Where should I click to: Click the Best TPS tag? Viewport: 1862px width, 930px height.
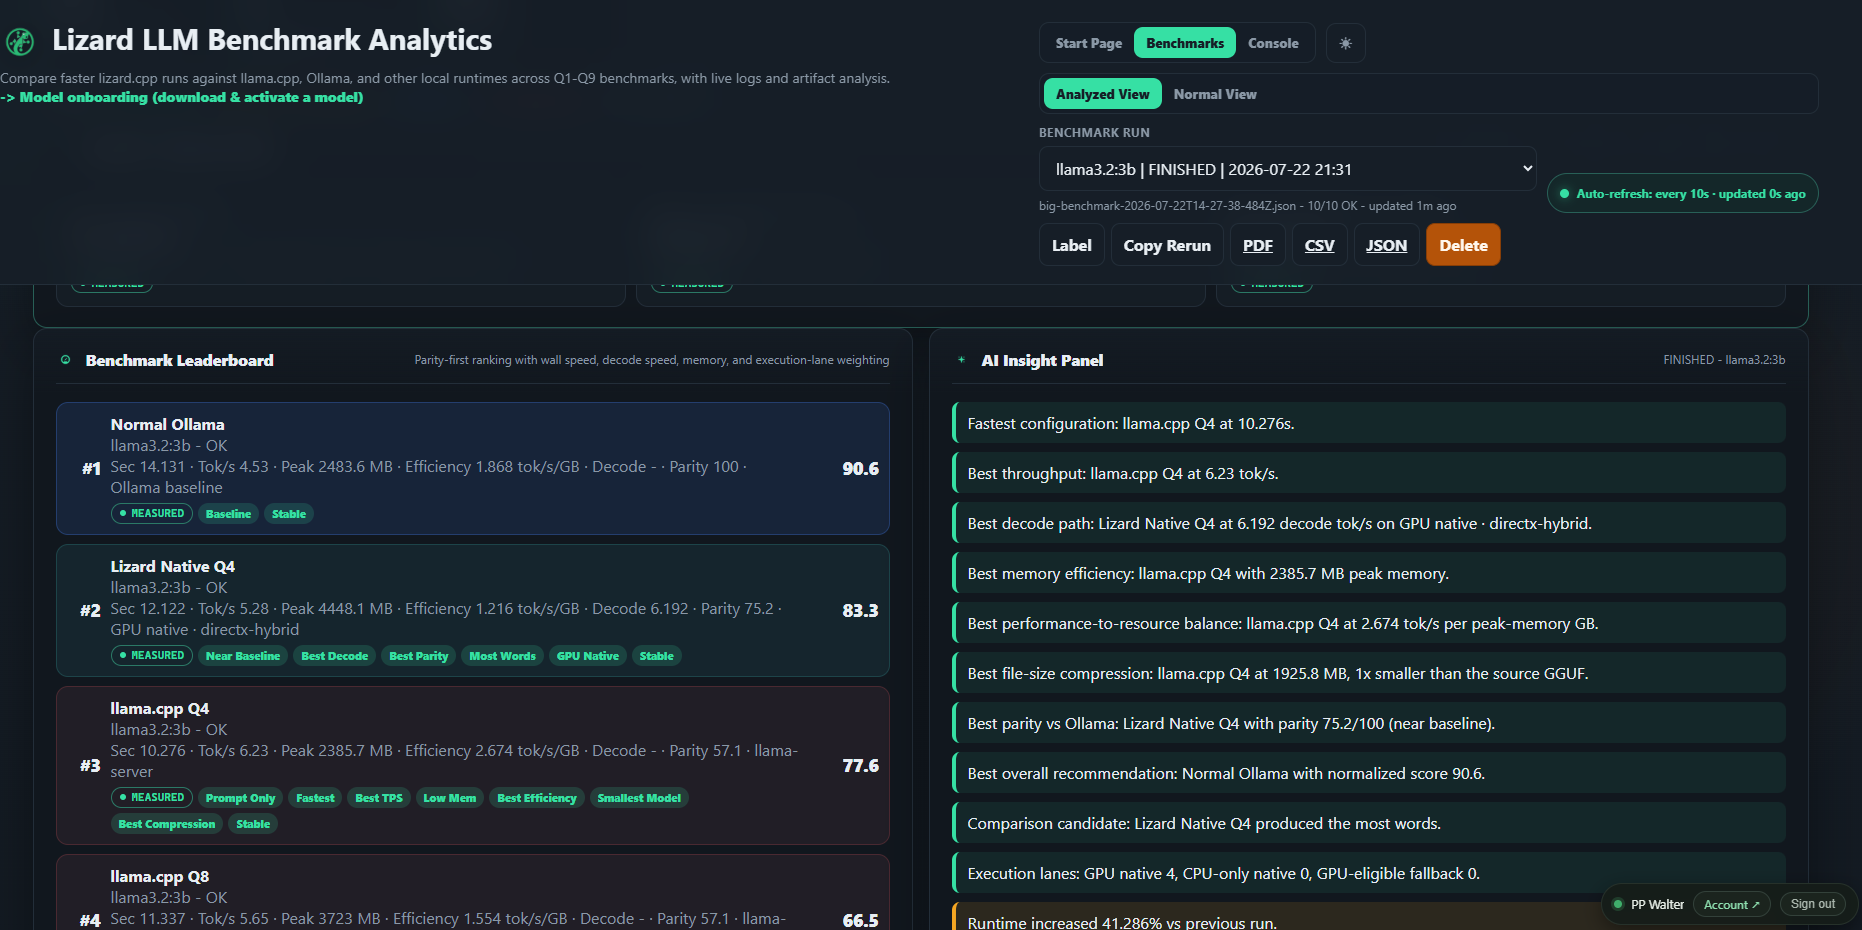[379, 798]
